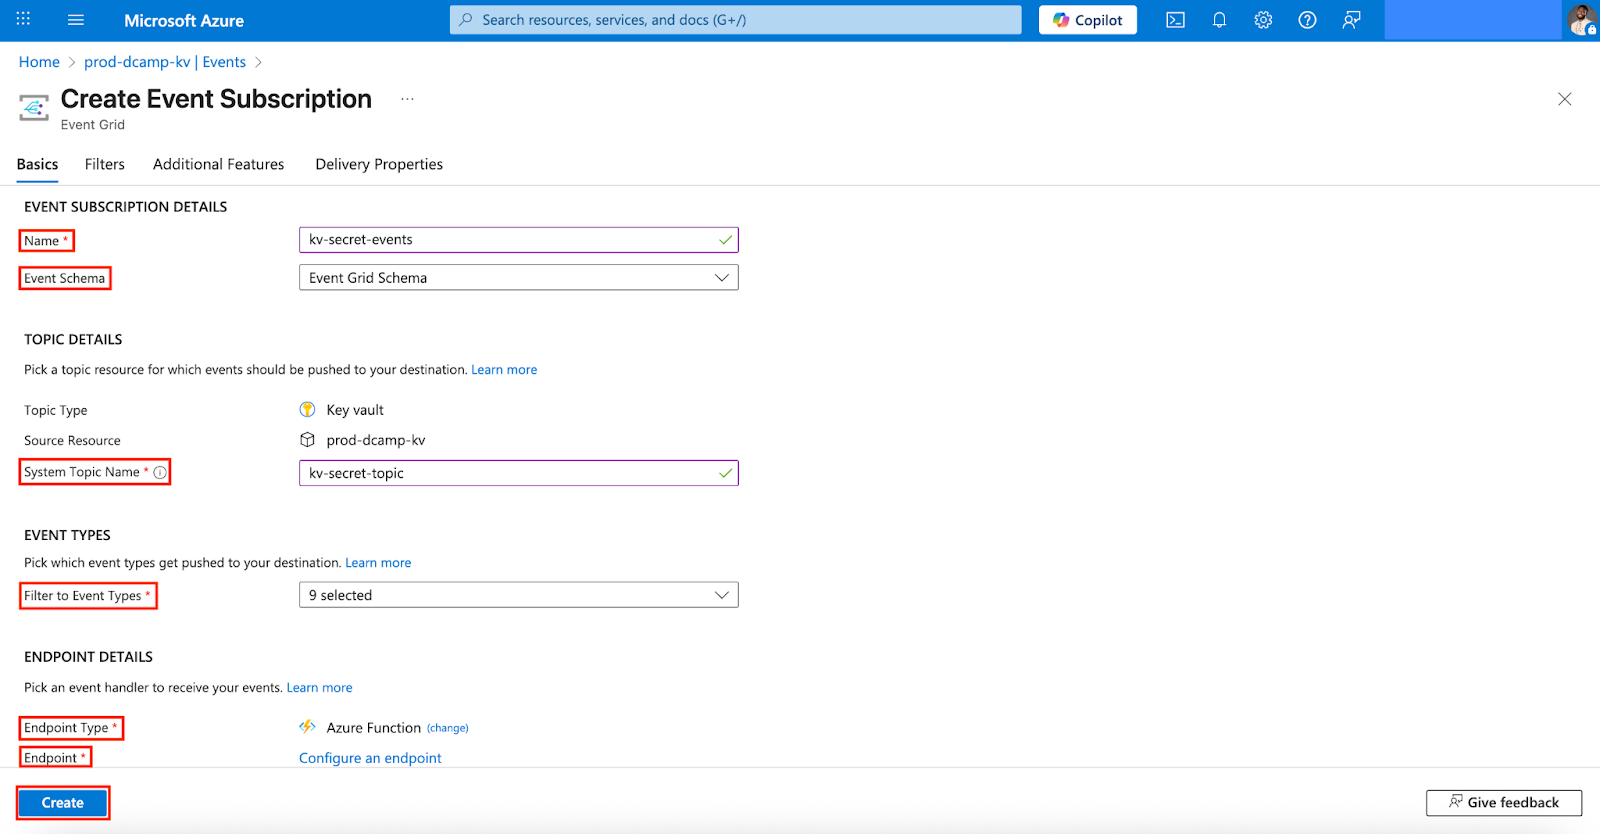Image resolution: width=1600 pixels, height=834 pixels.
Task: Click the Azure Function lightning icon
Action: click(x=307, y=727)
